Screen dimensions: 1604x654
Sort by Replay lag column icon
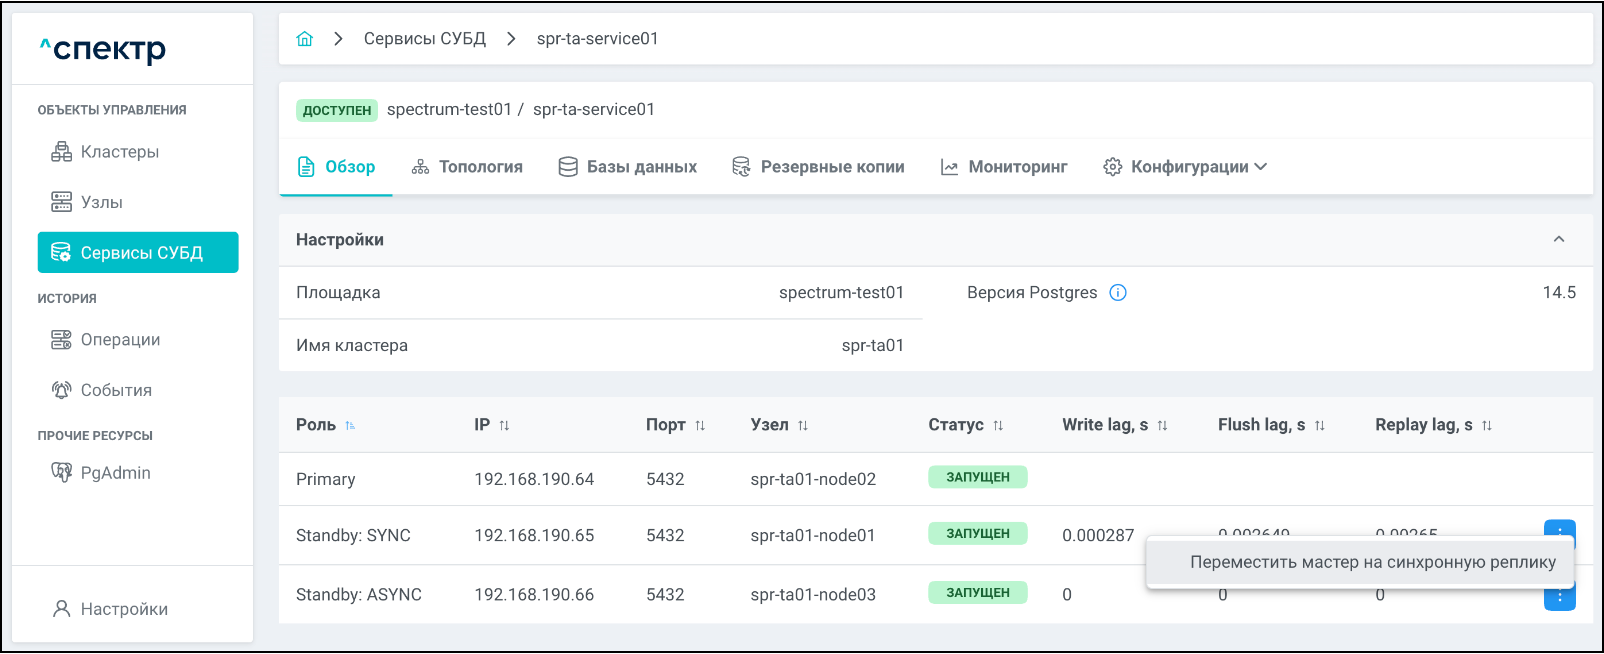(x=1487, y=426)
